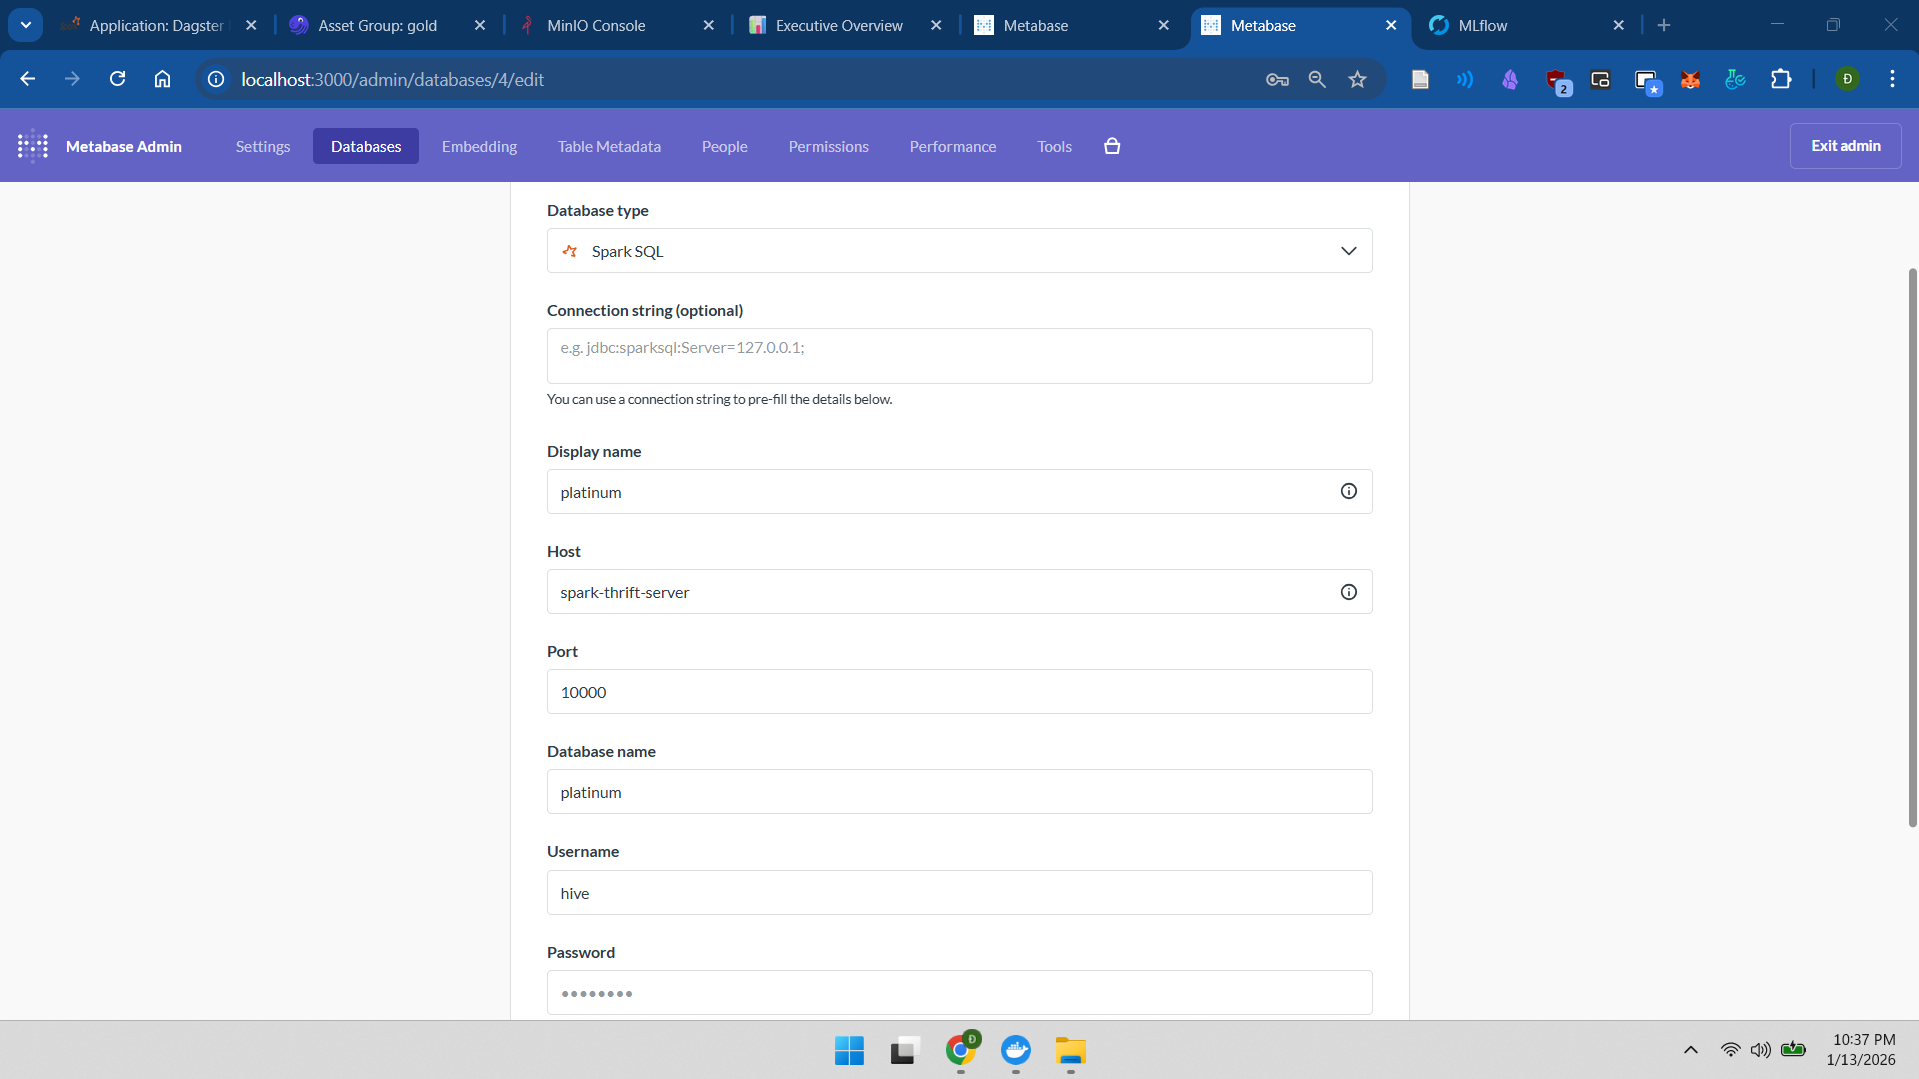Click the volume speaker icon in the system tray
This screenshot has width=1919, height=1079.
tap(1761, 1049)
